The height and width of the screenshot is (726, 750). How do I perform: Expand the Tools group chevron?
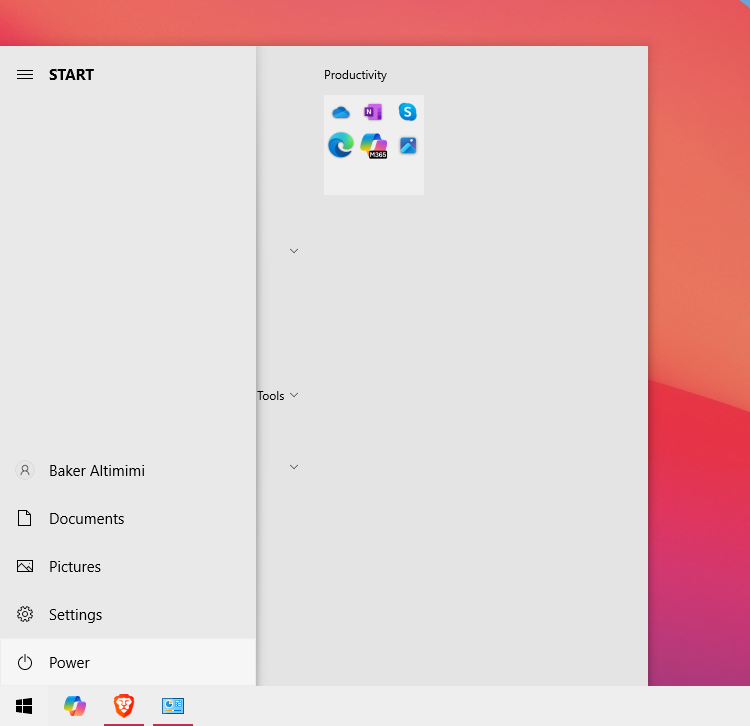click(294, 396)
